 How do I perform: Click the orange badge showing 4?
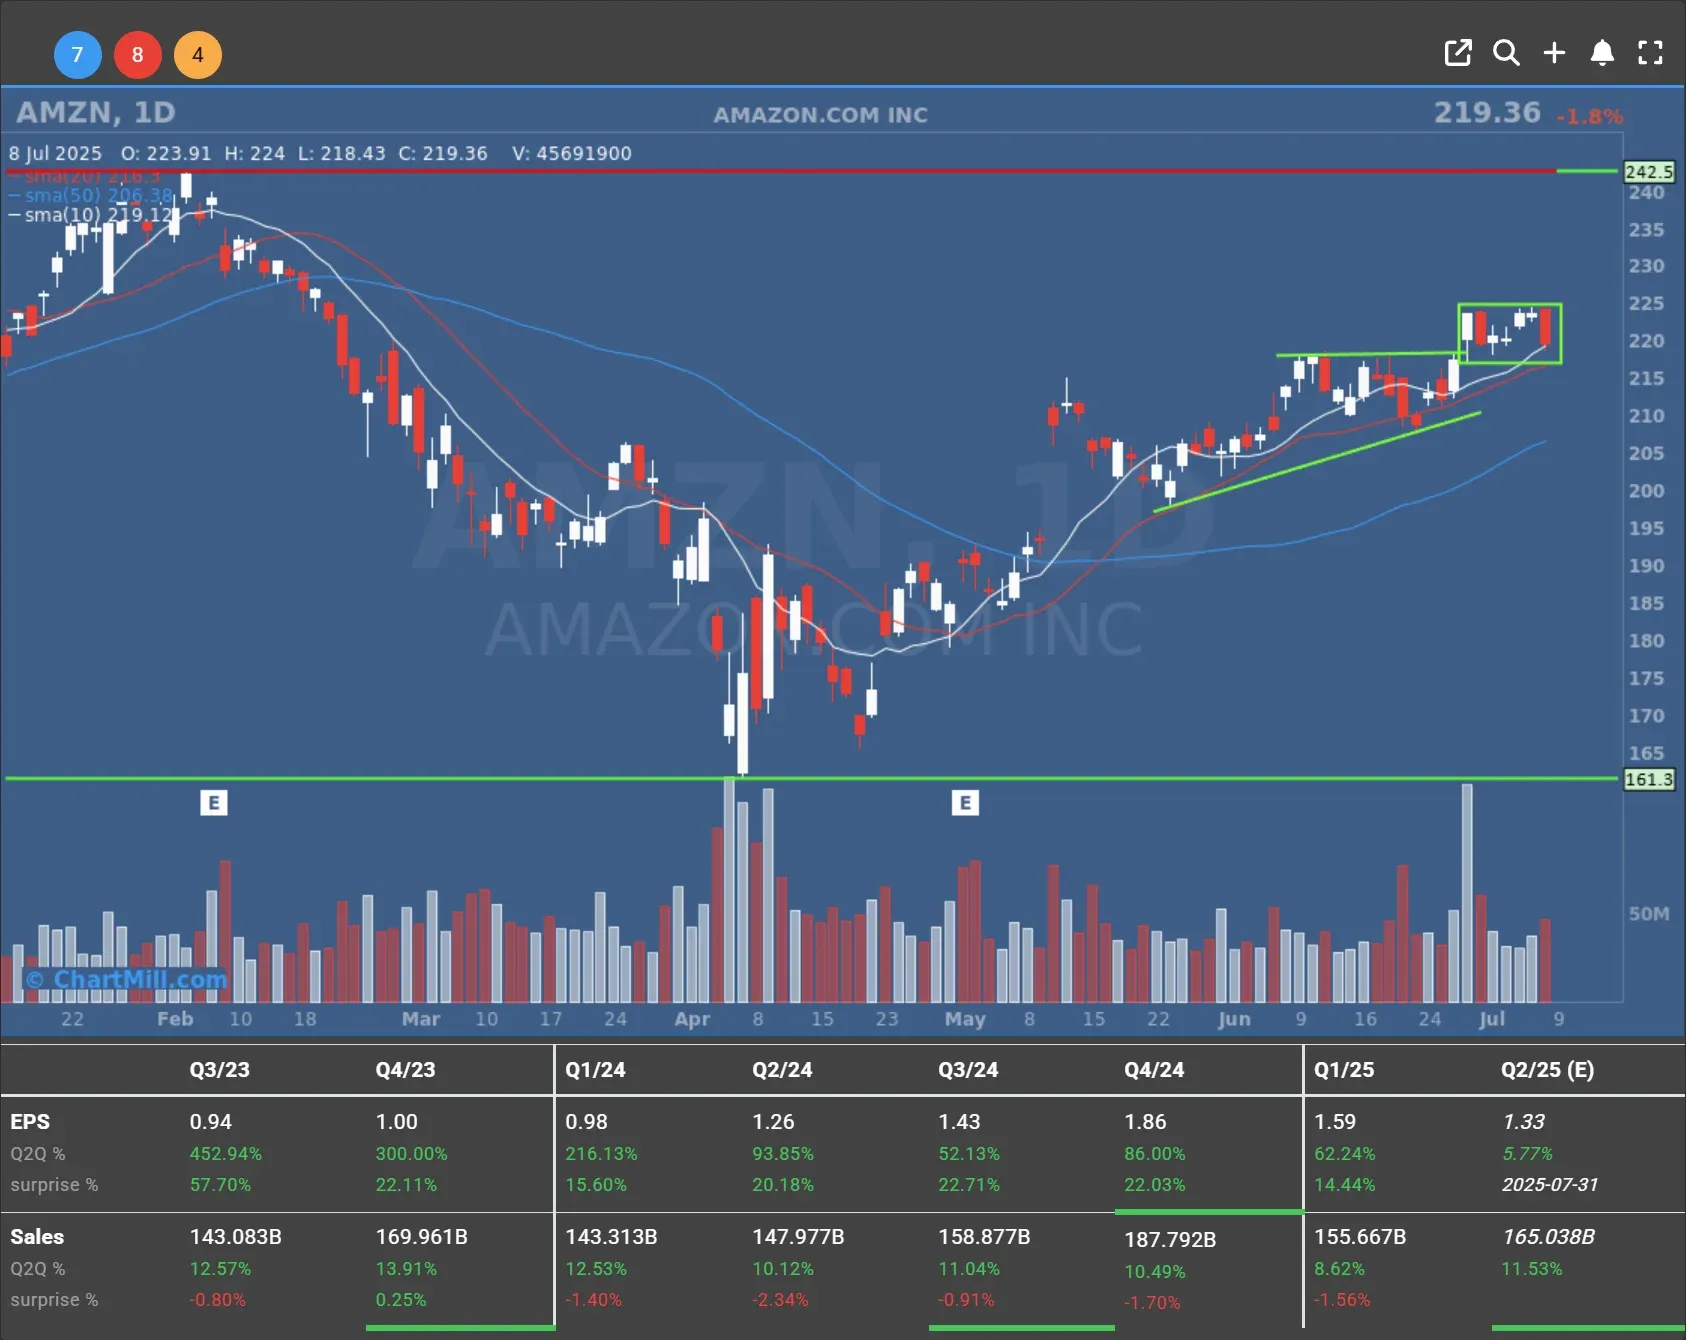click(198, 55)
